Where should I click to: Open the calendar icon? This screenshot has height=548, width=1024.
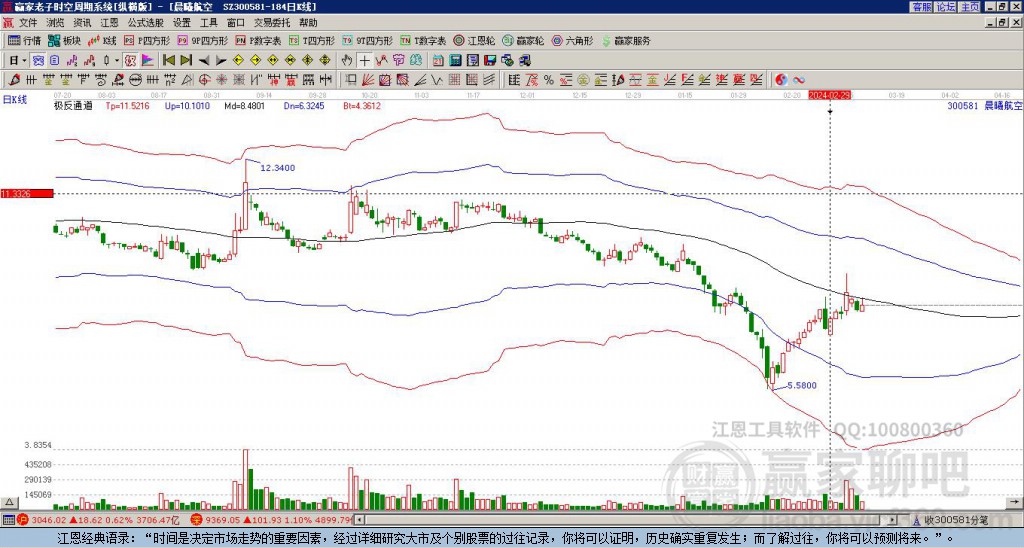[x=438, y=61]
